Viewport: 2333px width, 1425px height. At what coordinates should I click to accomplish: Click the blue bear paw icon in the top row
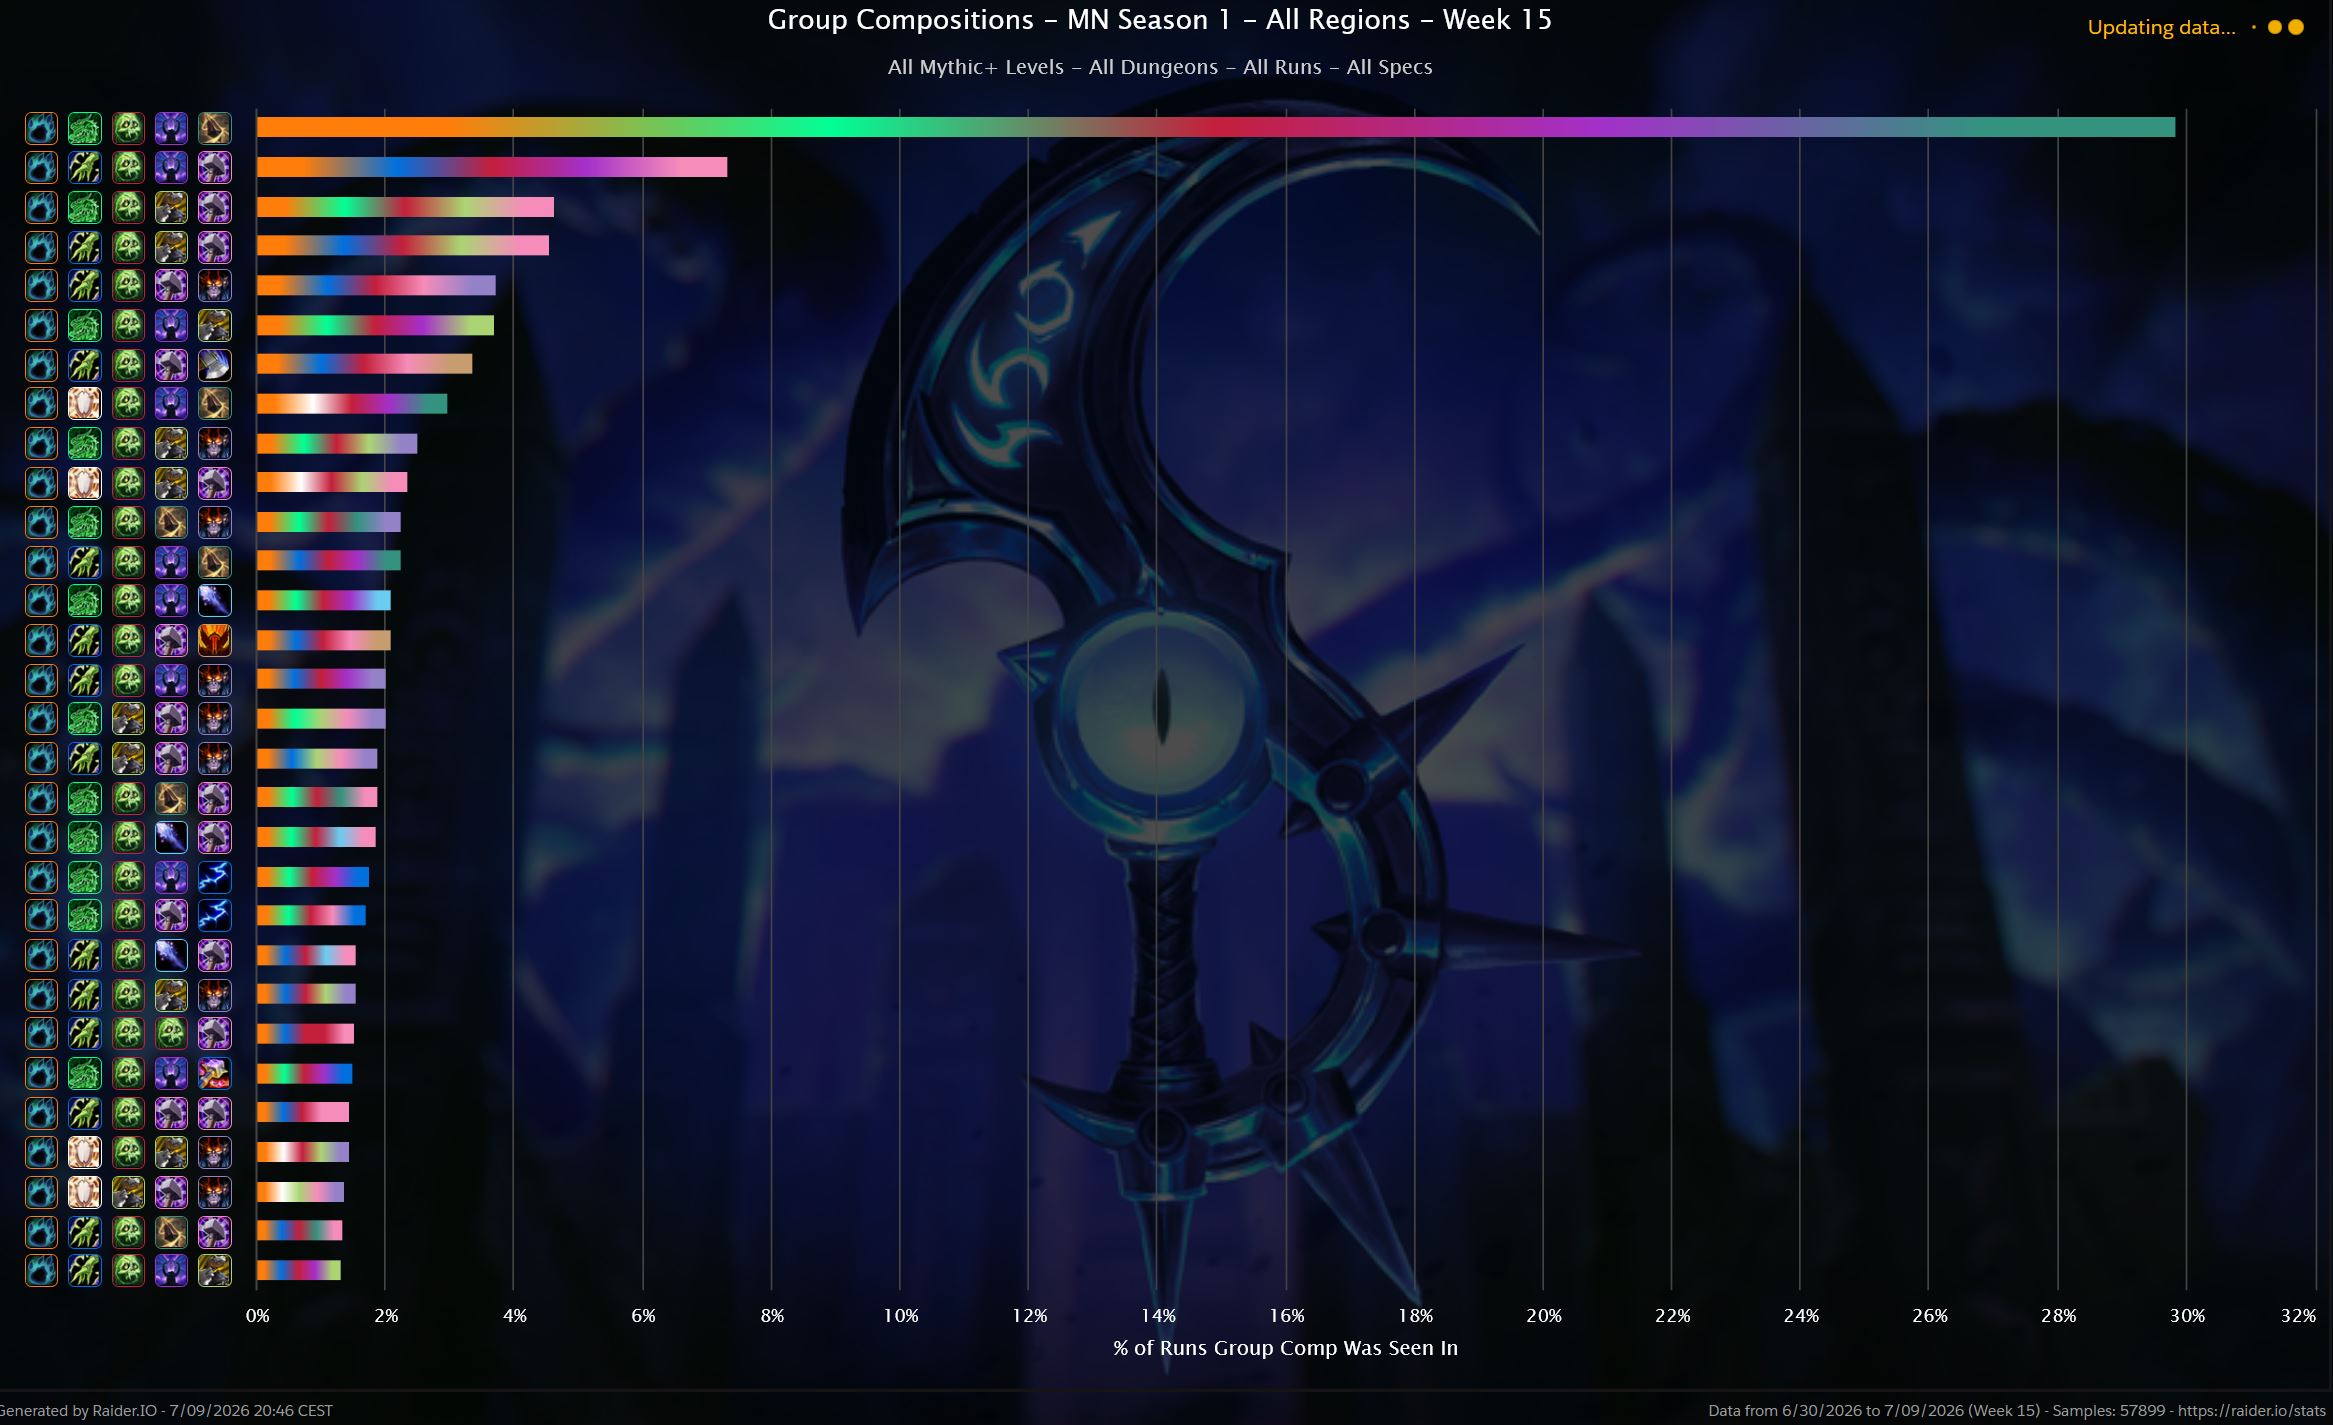pyautogui.click(x=41, y=128)
